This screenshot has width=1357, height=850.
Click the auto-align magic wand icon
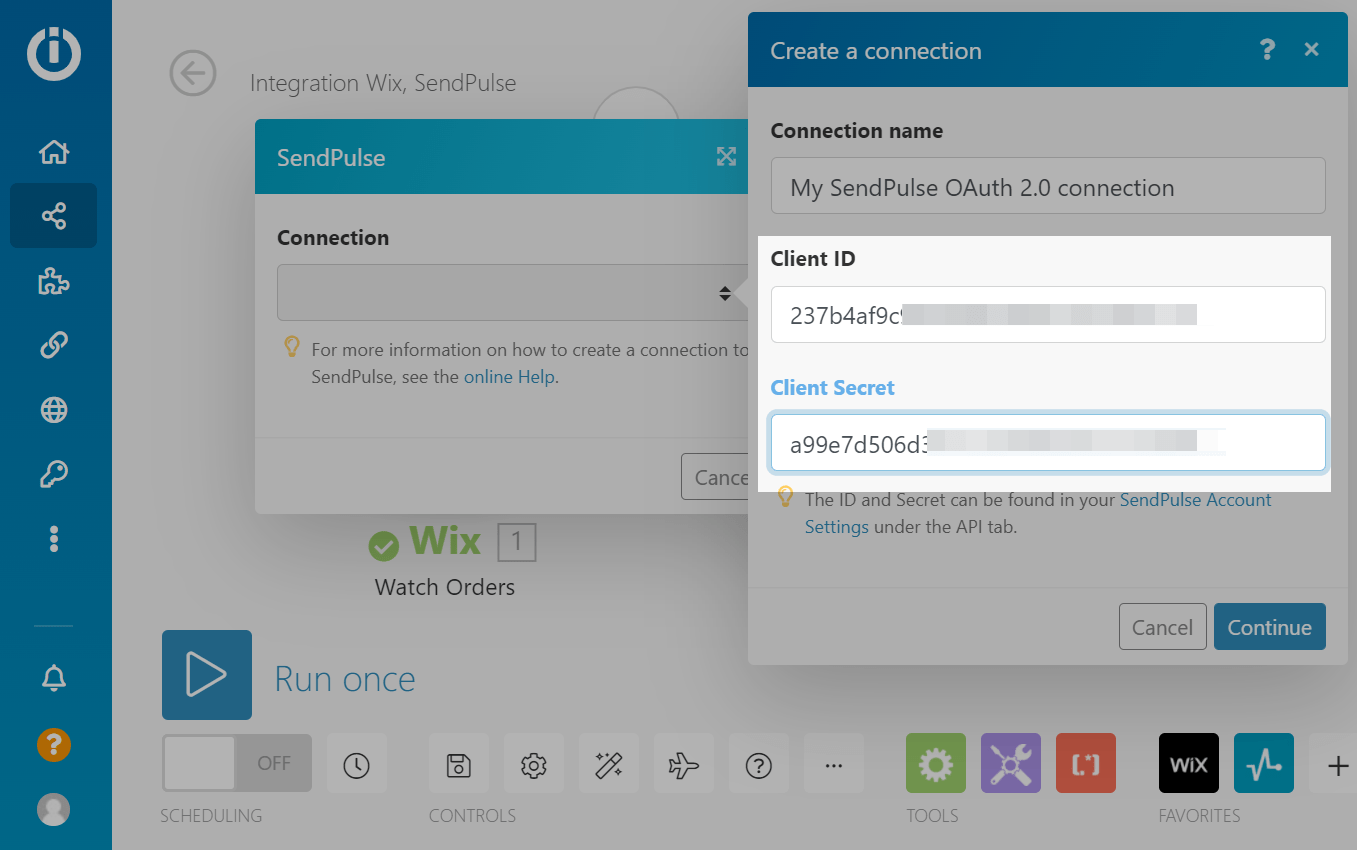tap(609, 765)
